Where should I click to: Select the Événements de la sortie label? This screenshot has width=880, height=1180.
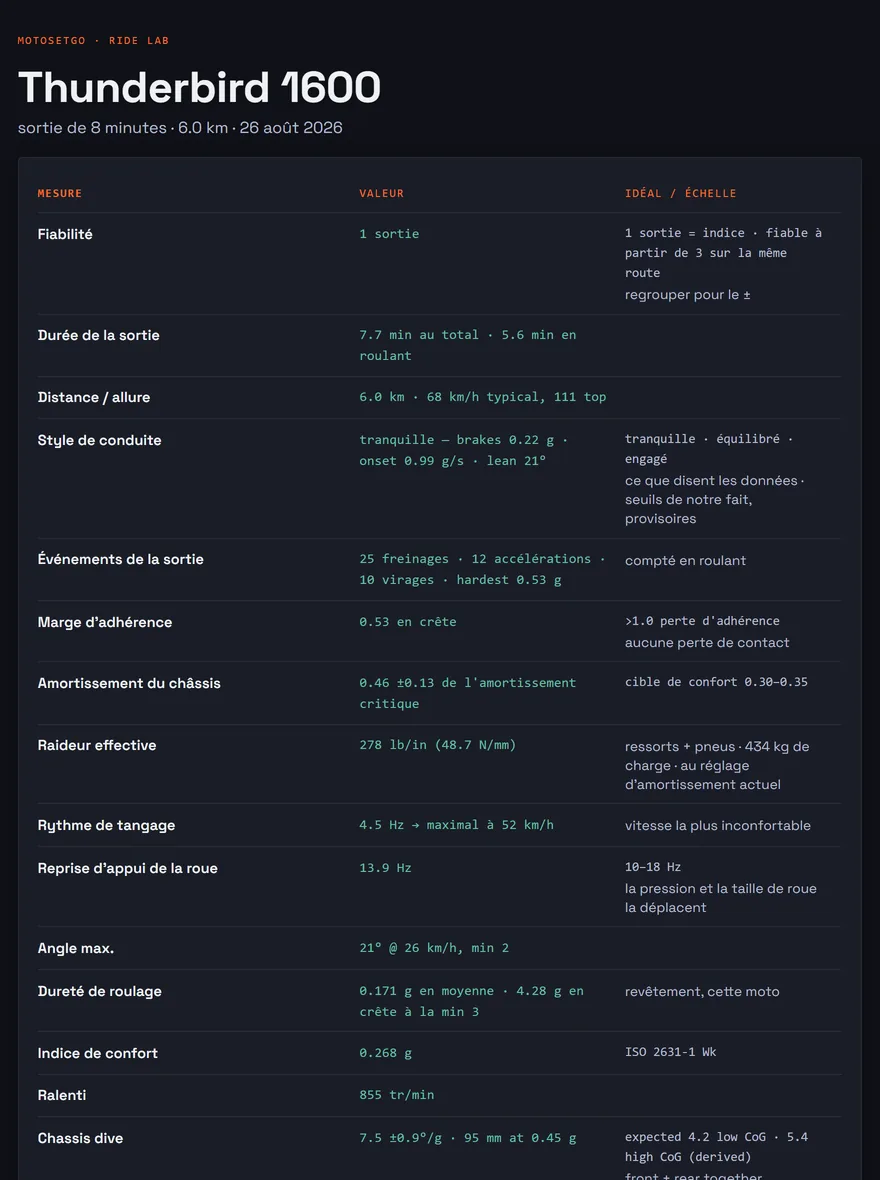[x=120, y=559]
